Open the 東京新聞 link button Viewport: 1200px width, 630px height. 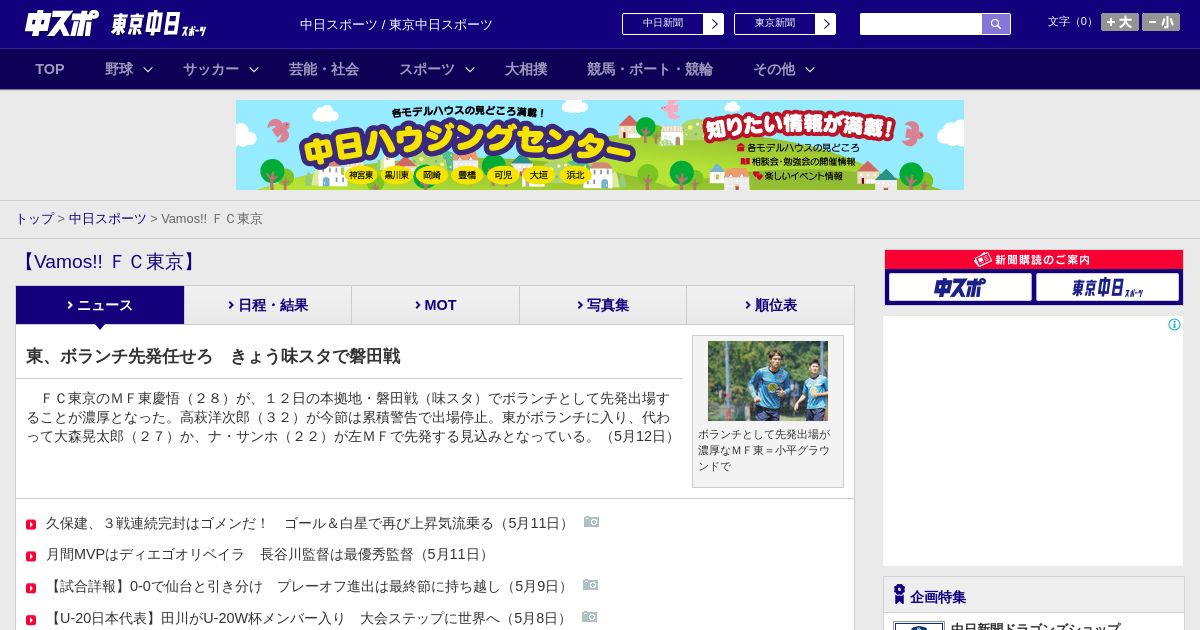(x=775, y=24)
